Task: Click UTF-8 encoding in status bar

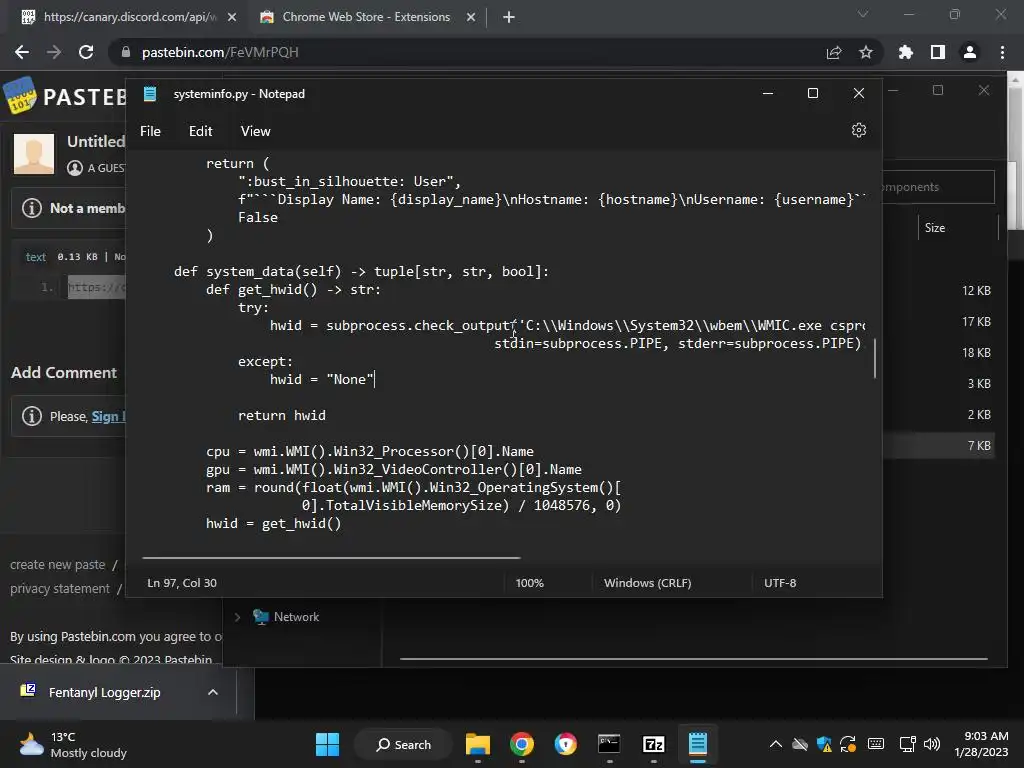Action: [780, 583]
